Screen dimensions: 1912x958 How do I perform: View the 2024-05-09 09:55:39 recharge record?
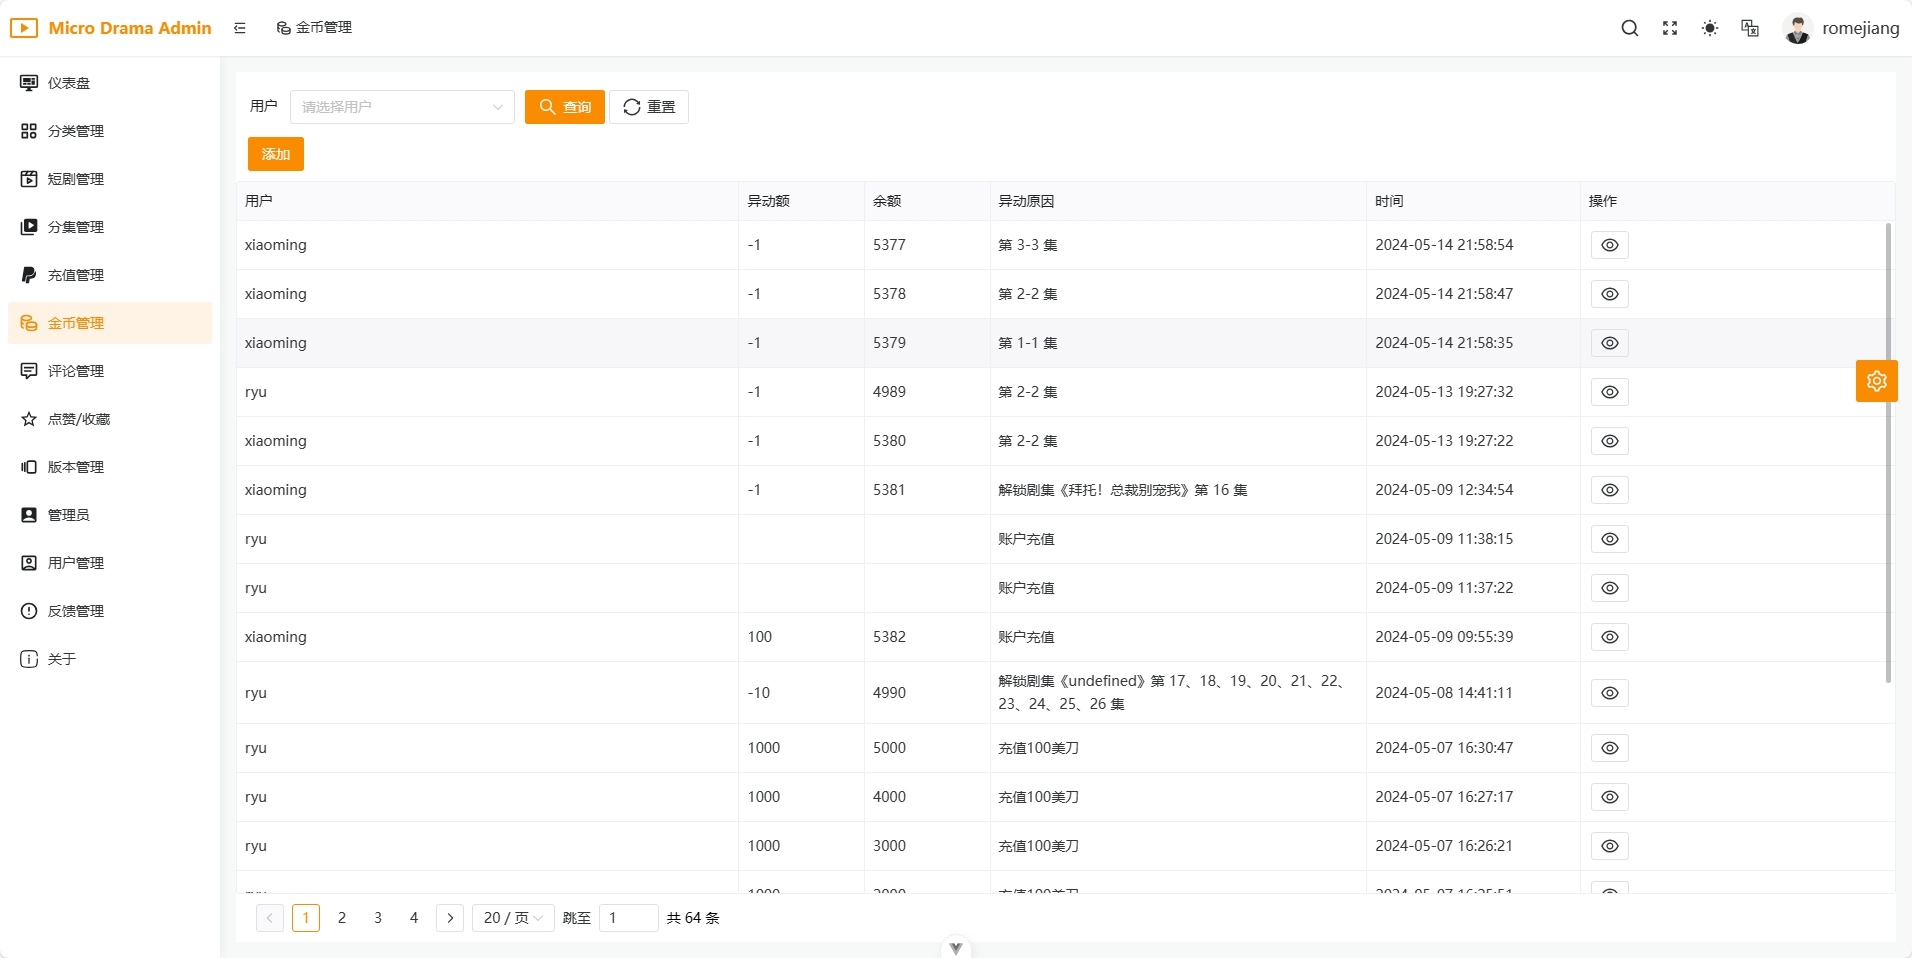coord(1609,637)
